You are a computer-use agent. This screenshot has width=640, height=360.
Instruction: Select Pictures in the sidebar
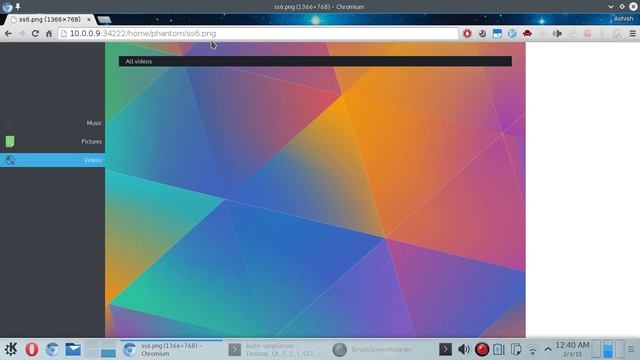(52, 141)
